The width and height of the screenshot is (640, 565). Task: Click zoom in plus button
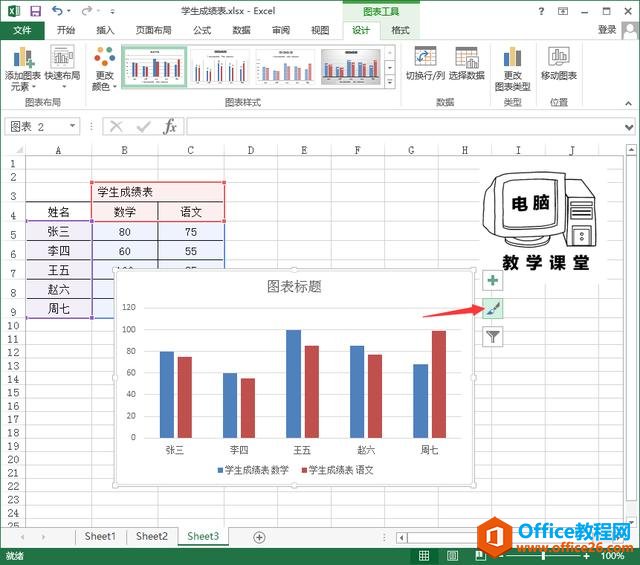(586, 556)
